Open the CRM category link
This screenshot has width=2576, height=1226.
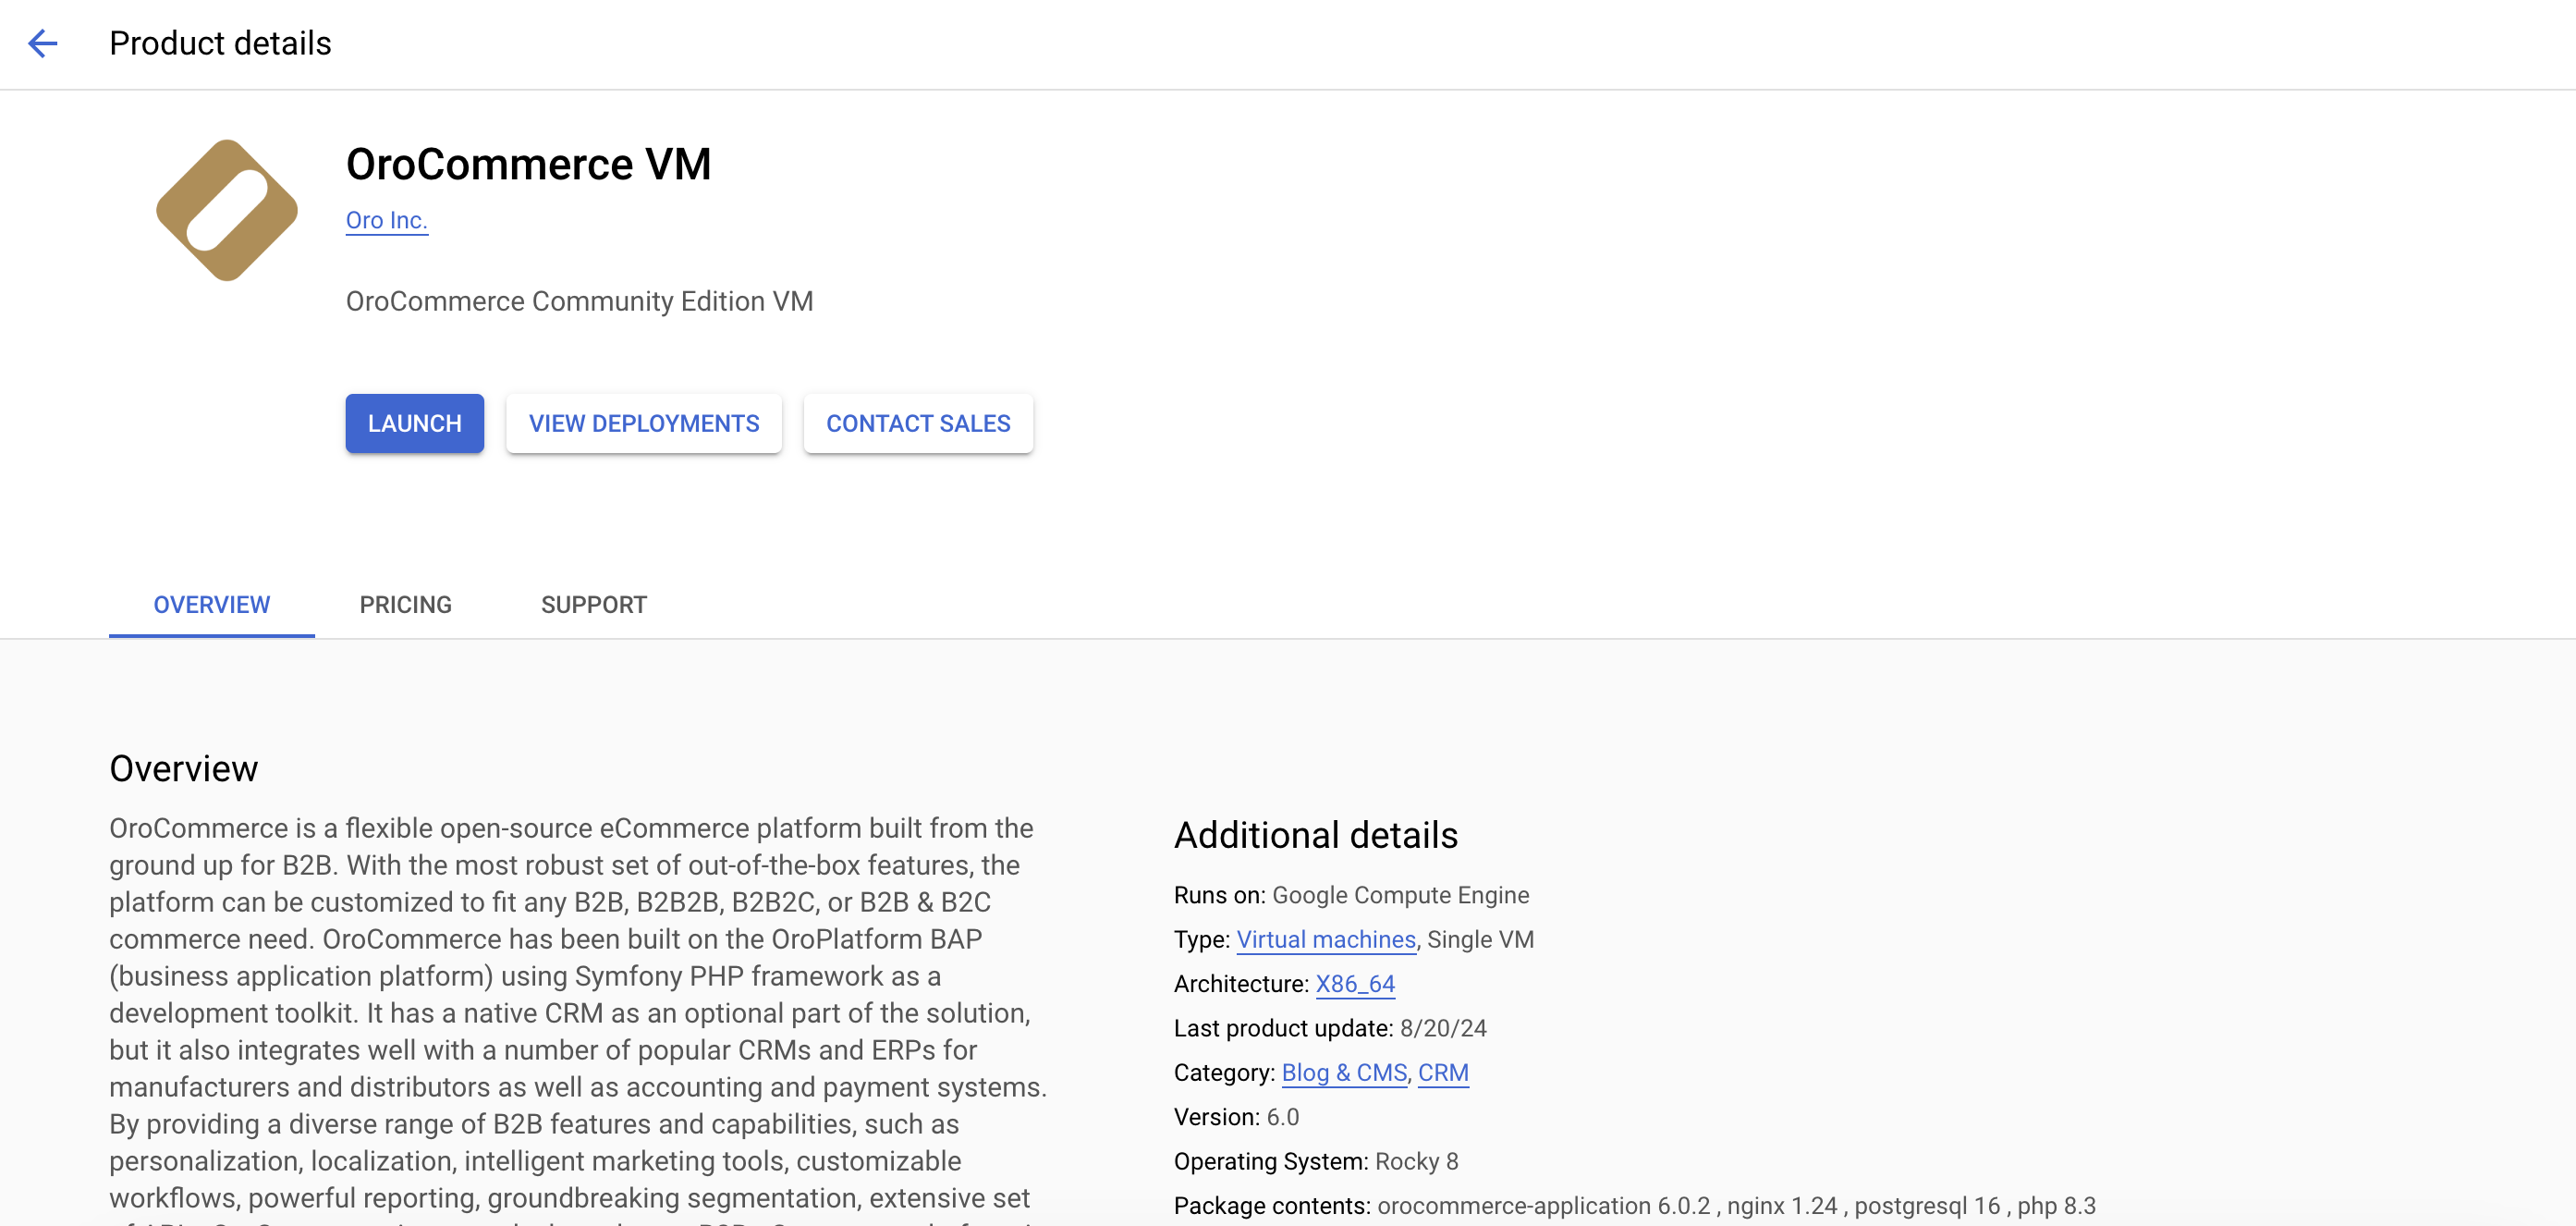1442,1072
